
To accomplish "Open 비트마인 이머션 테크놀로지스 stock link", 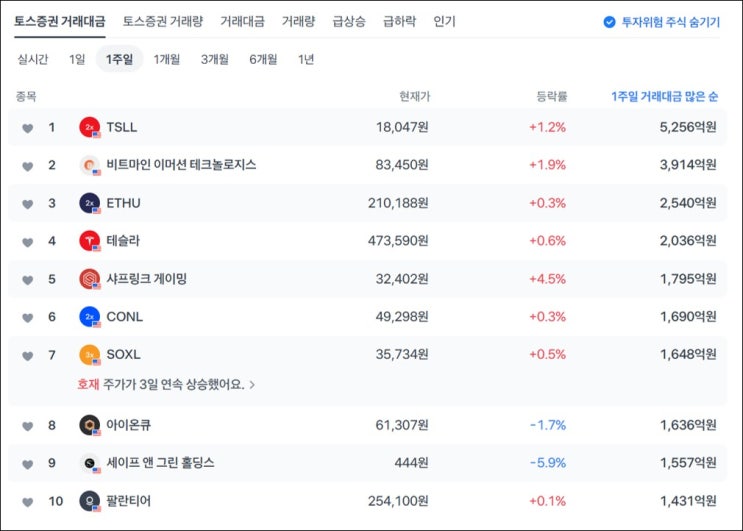I will point(181,165).
